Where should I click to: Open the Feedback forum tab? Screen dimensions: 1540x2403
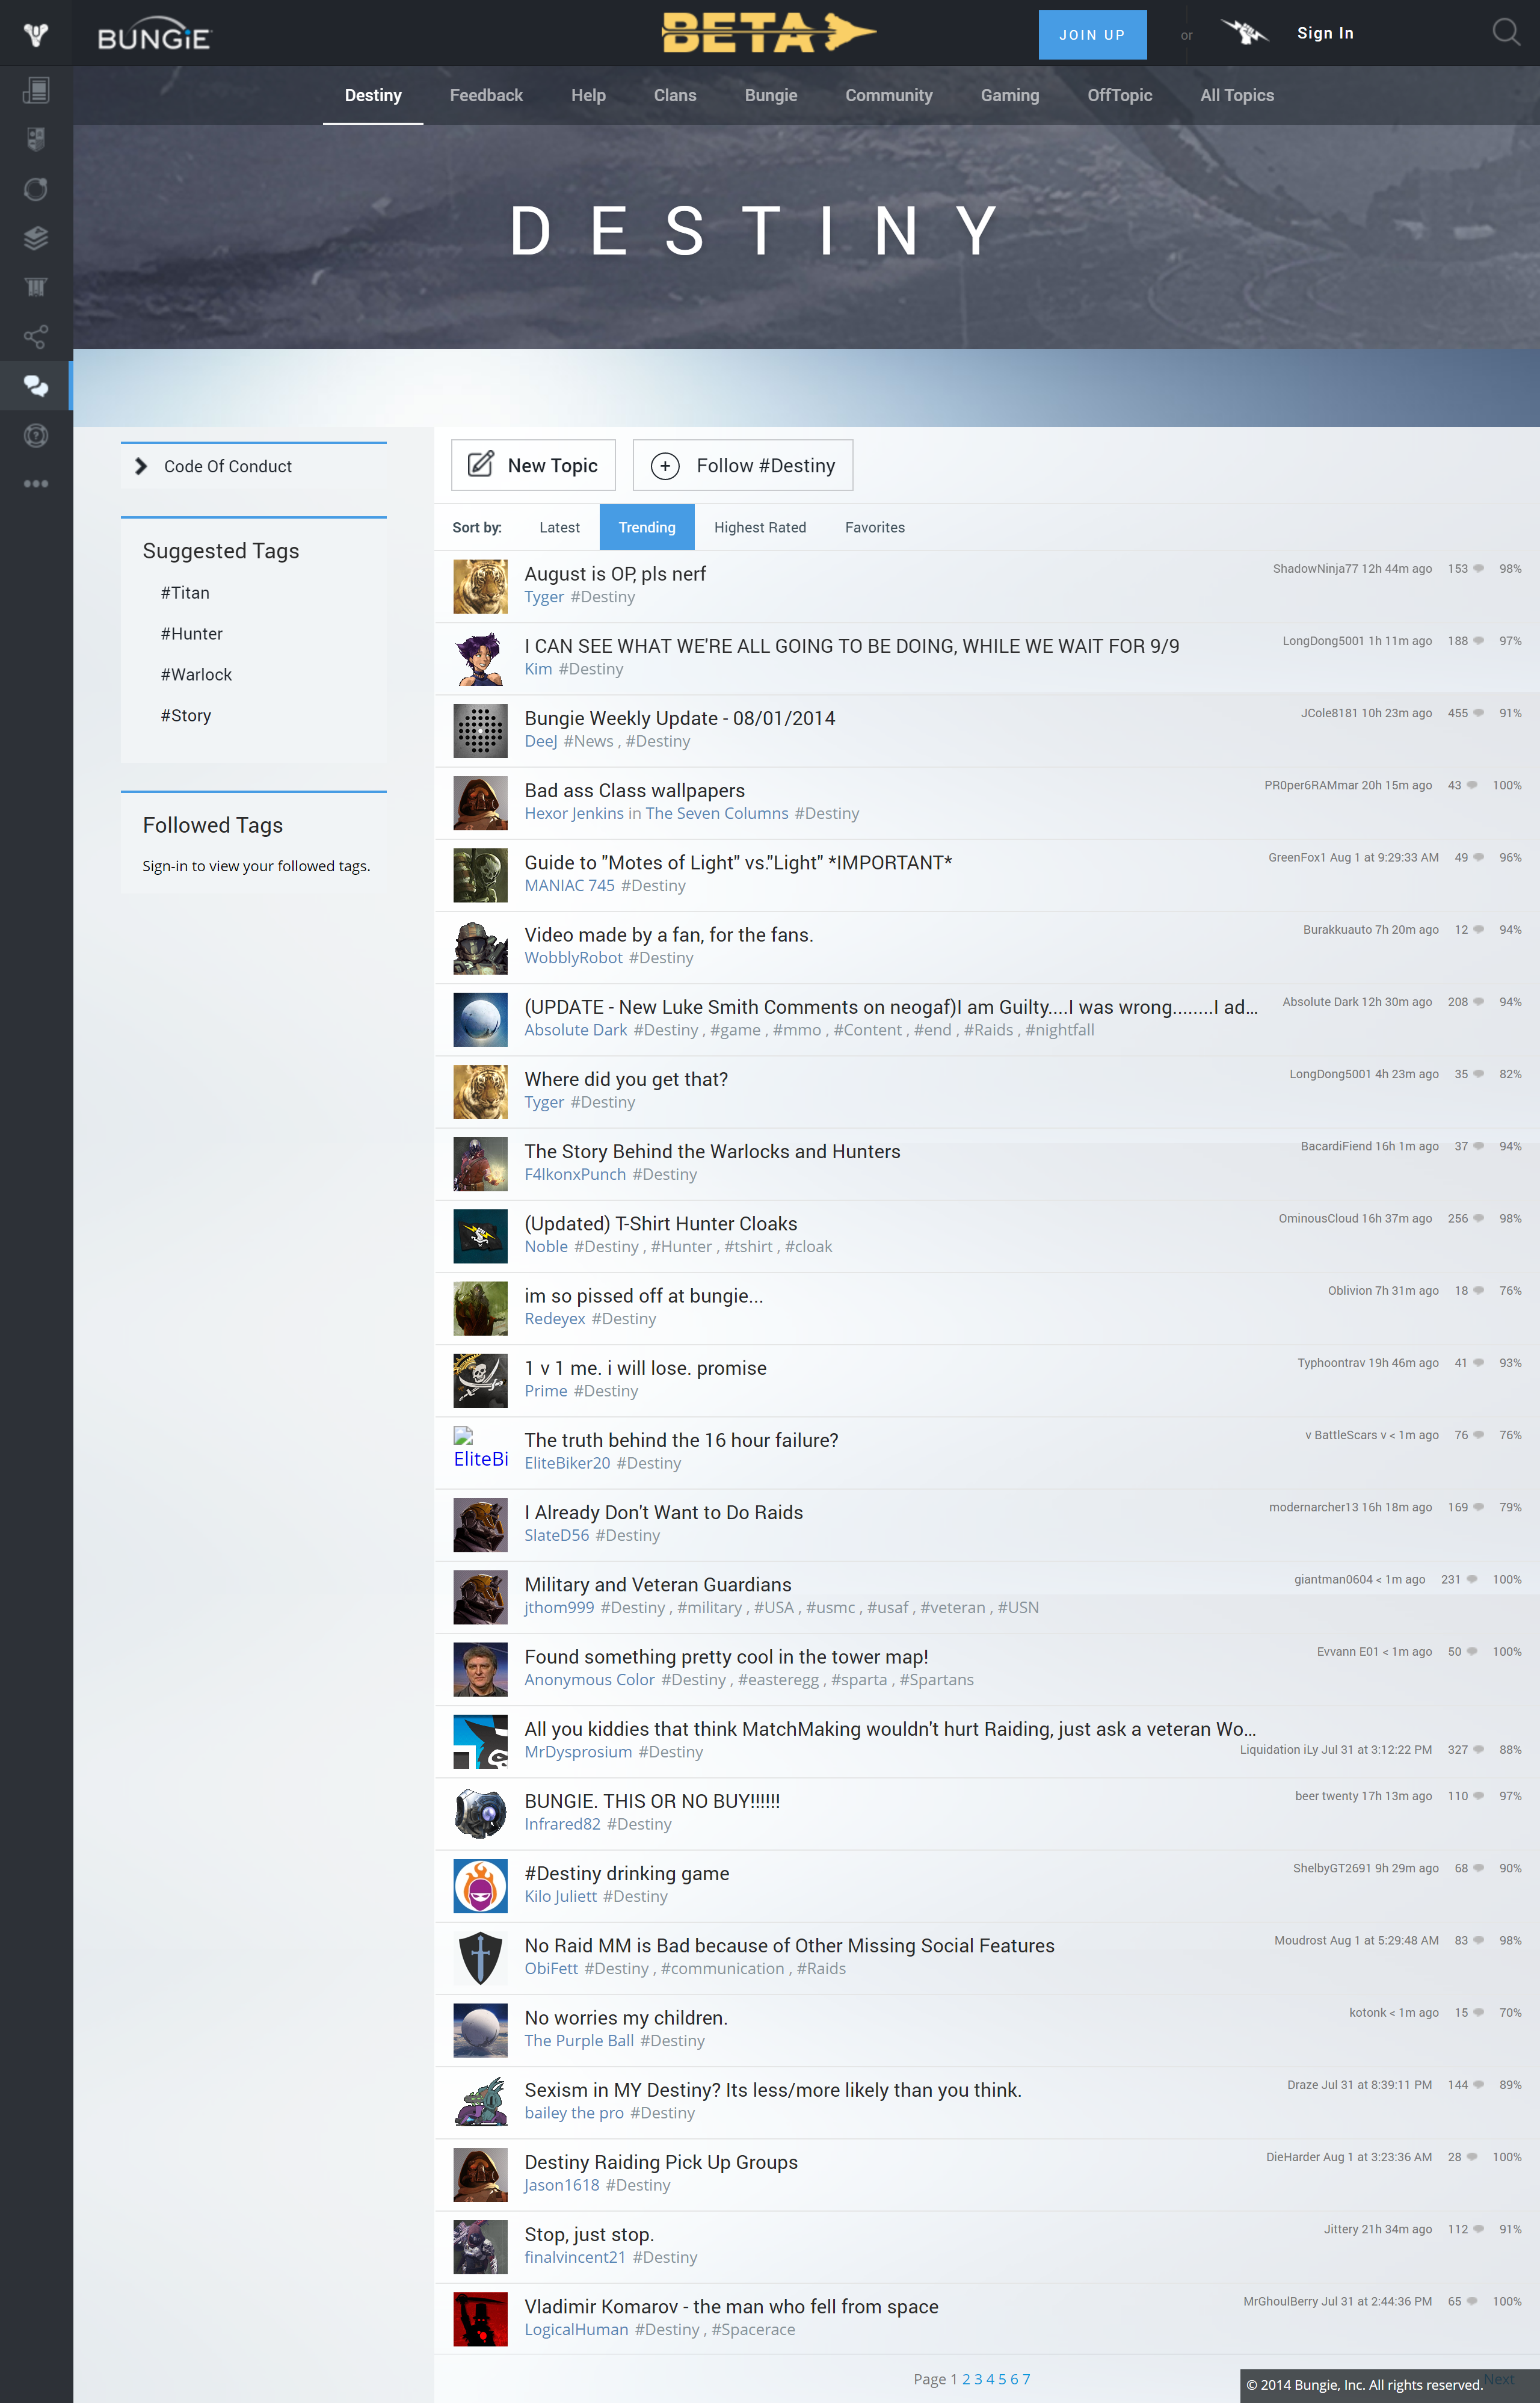486,95
